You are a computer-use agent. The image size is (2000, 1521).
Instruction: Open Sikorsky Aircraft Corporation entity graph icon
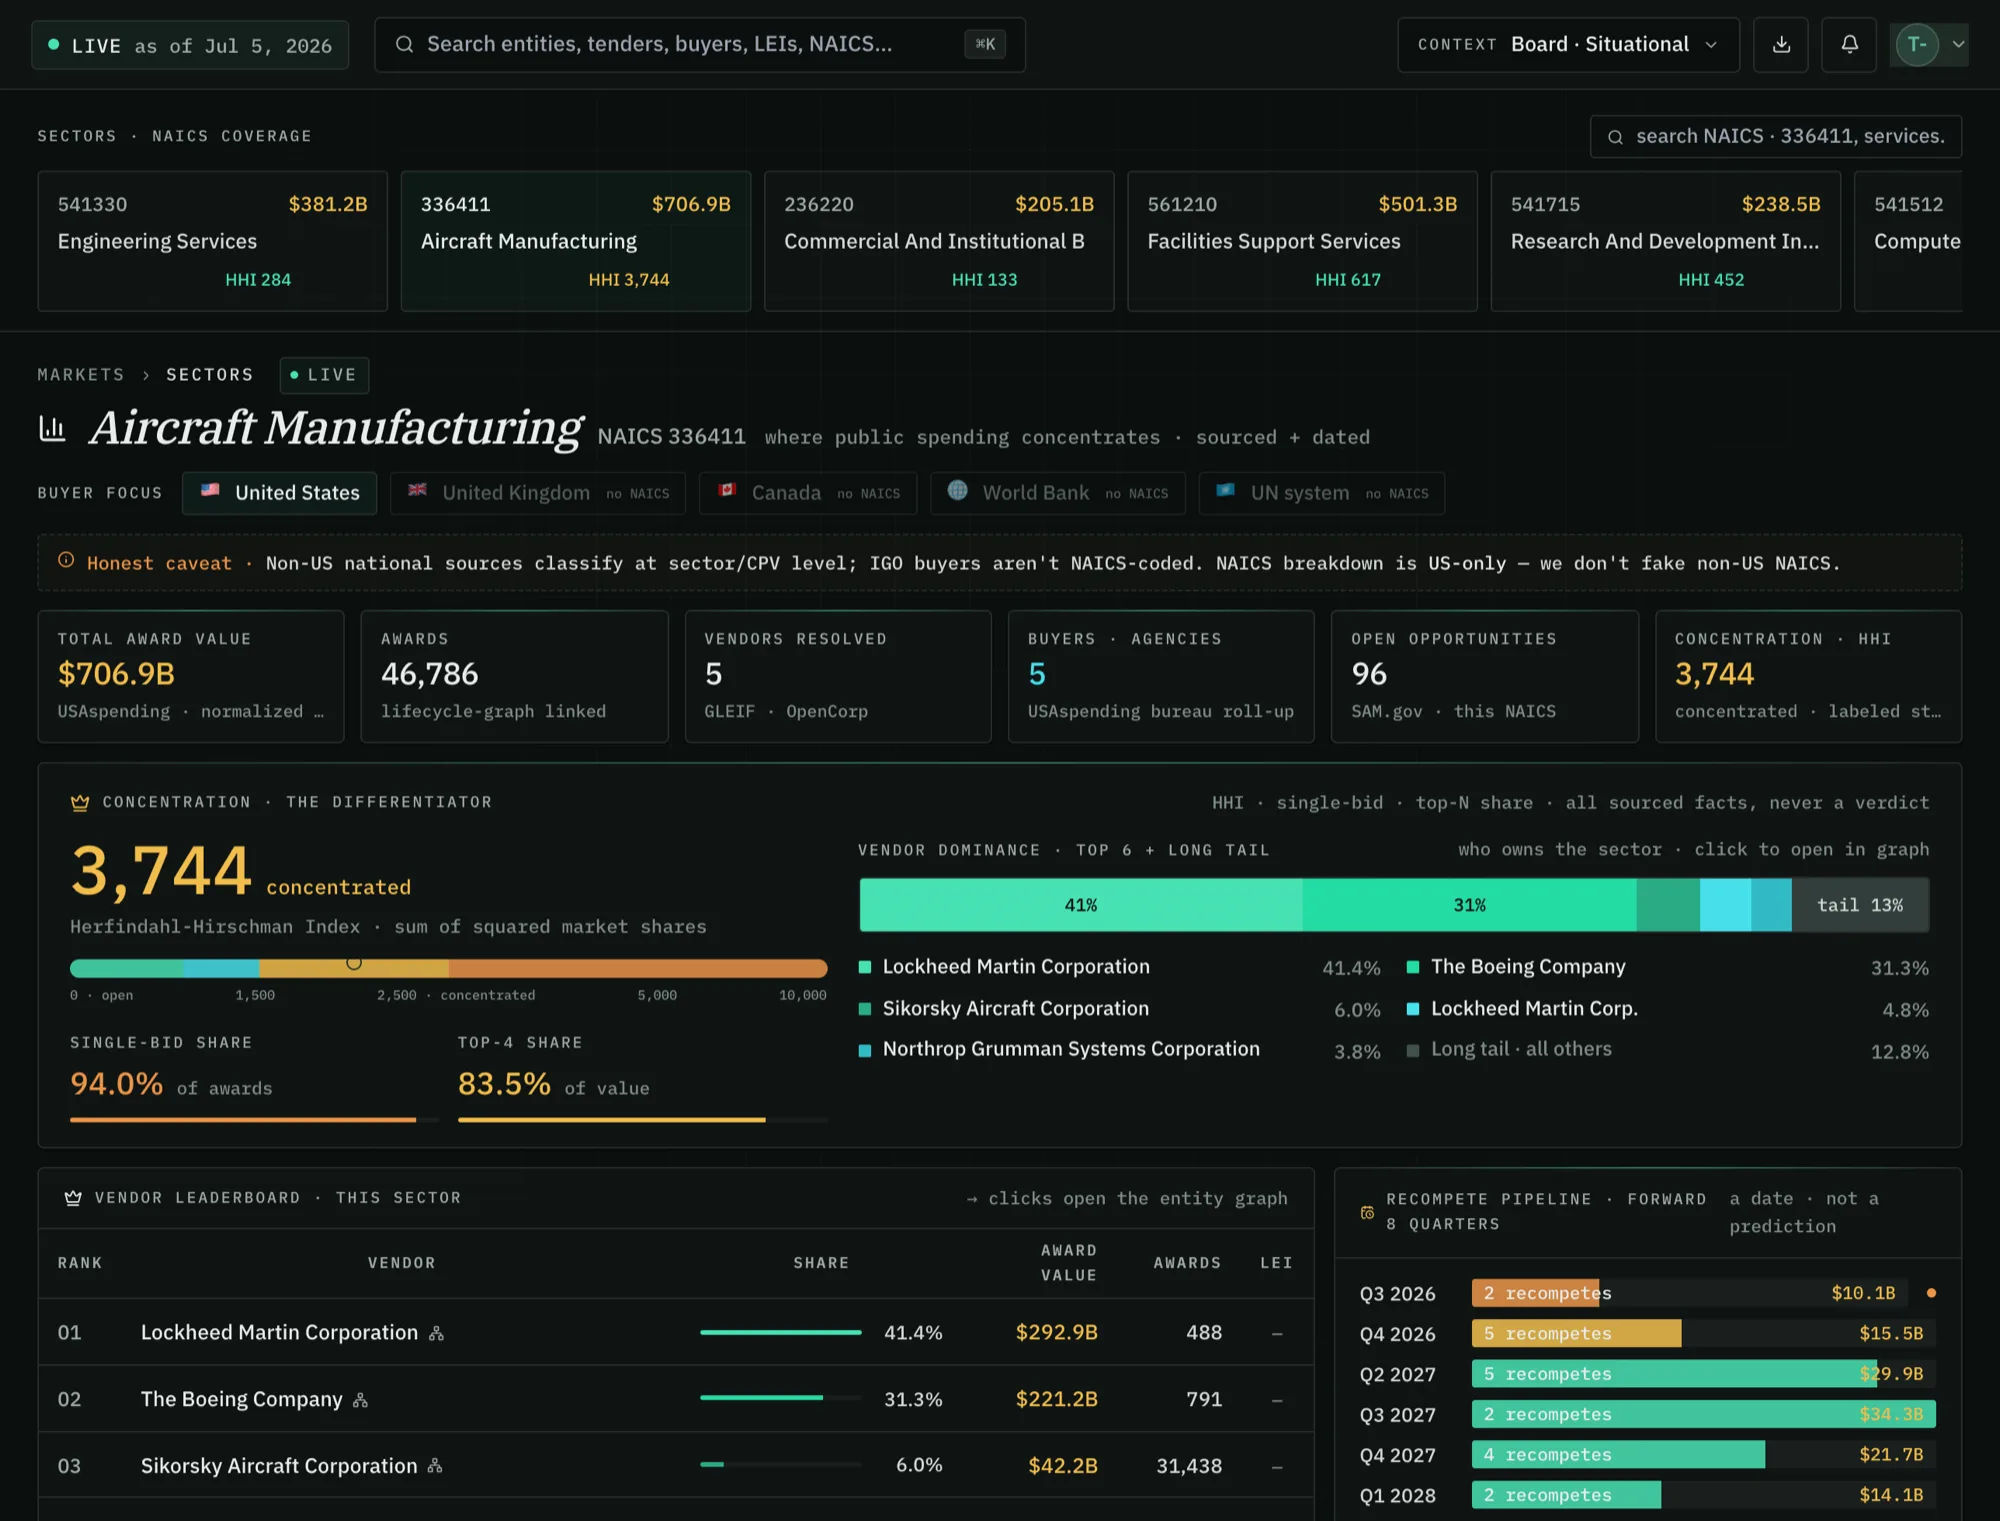pos(435,1466)
